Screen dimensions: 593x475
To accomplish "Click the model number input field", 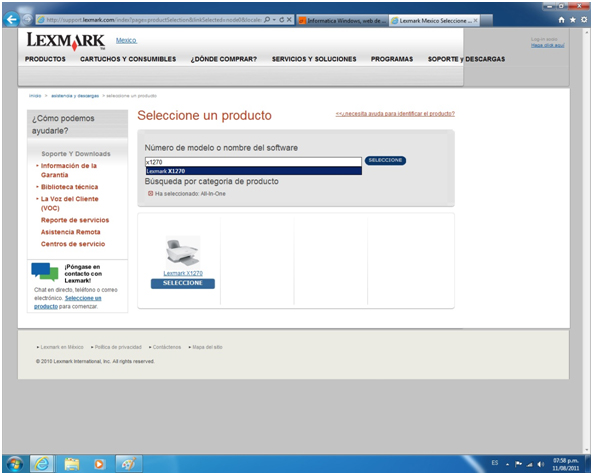I will pos(253,162).
